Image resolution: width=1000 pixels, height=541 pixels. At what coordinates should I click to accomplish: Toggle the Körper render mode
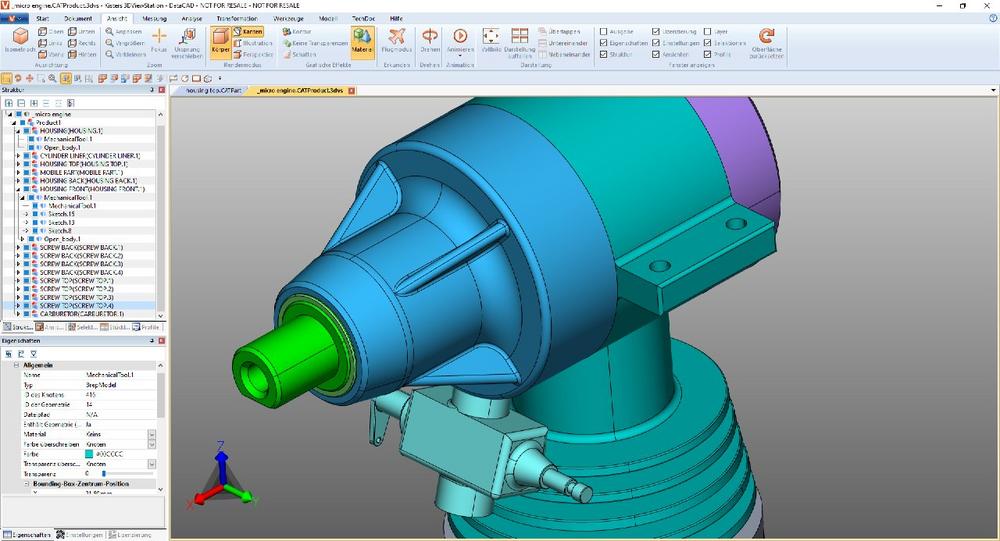click(x=220, y=40)
